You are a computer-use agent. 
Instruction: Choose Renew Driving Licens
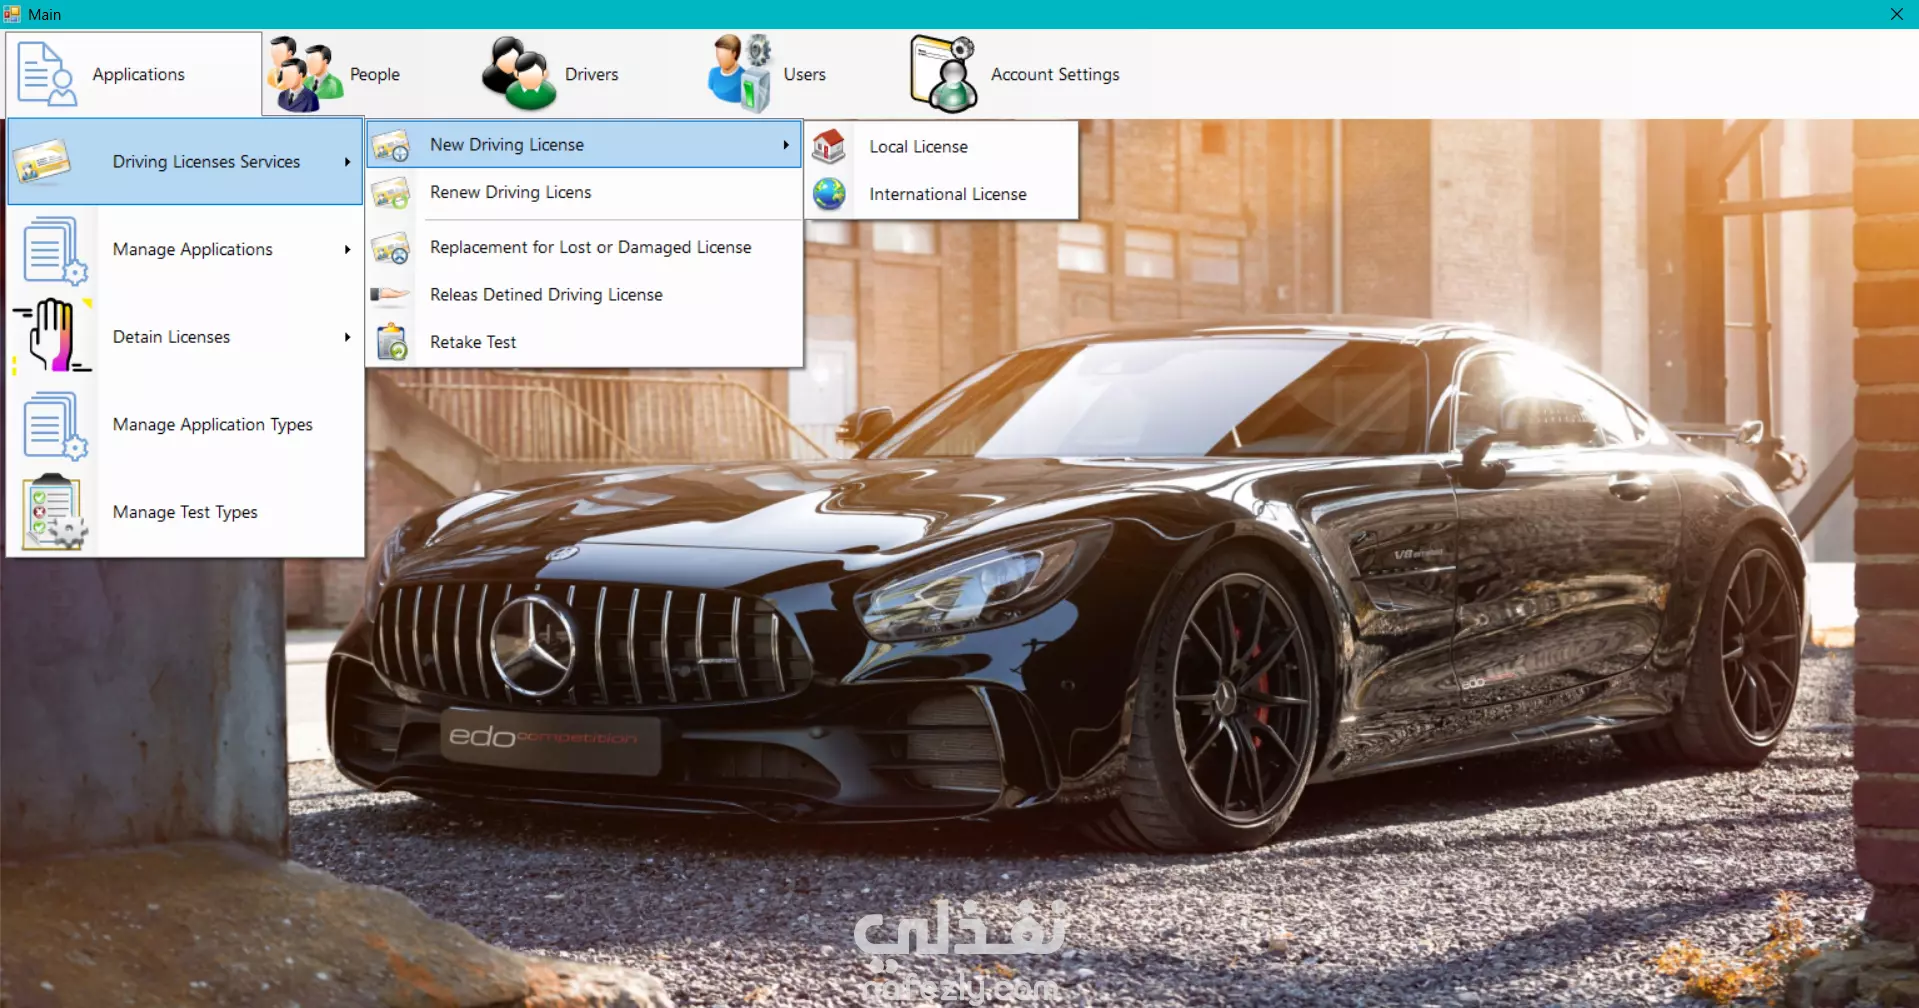(x=585, y=192)
